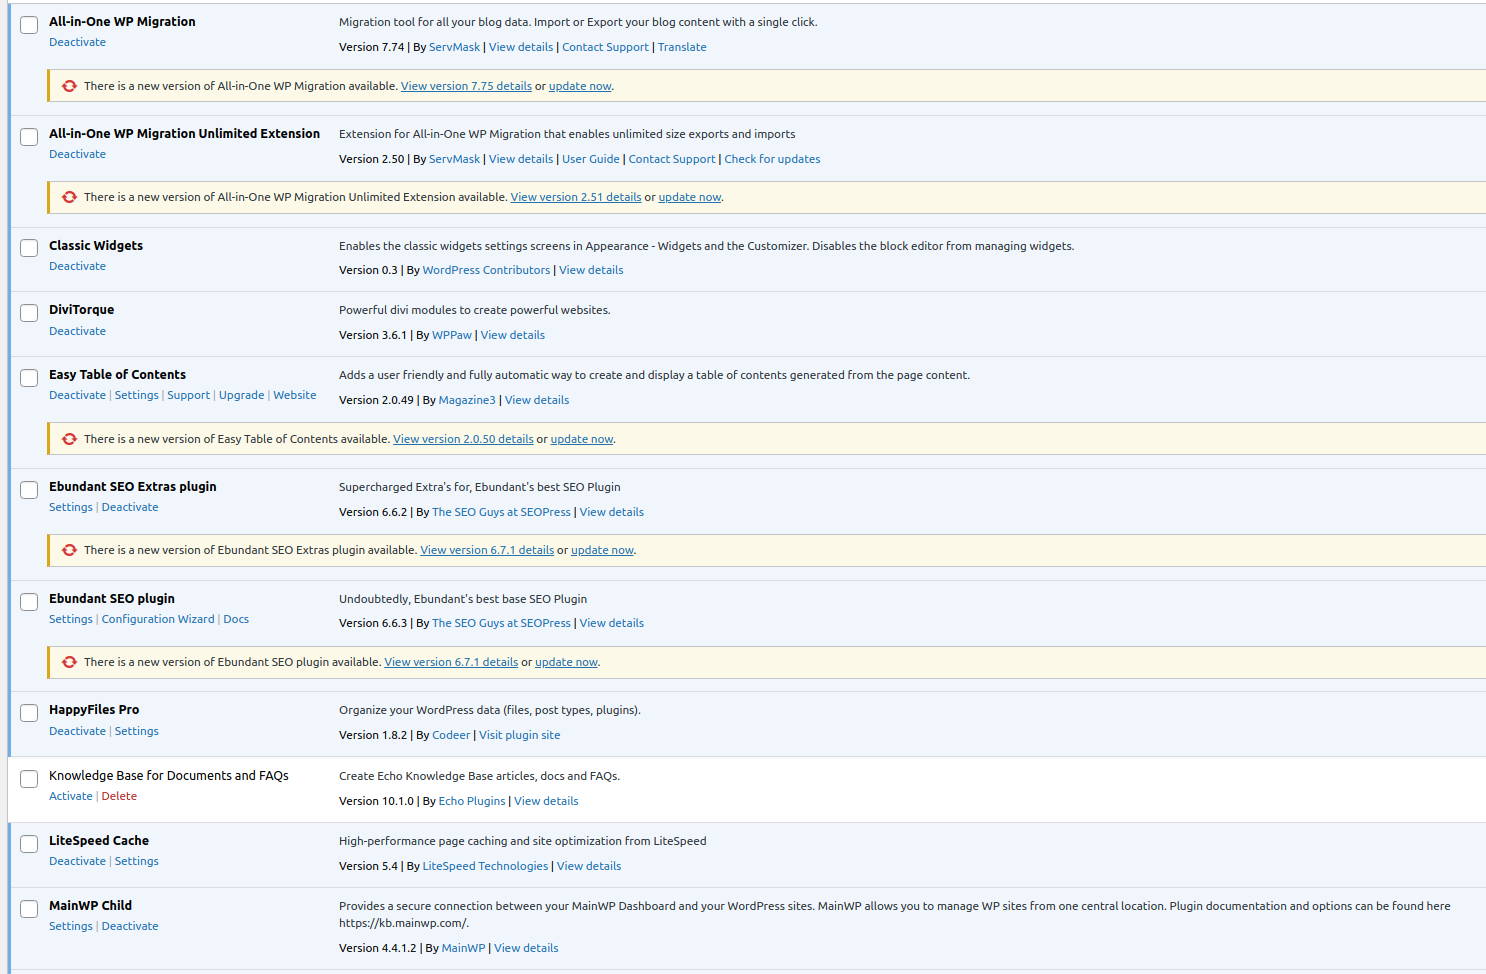Update Easy Table of Contents now
Image resolution: width=1486 pixels, height=974 pixels.
point(581,439)
